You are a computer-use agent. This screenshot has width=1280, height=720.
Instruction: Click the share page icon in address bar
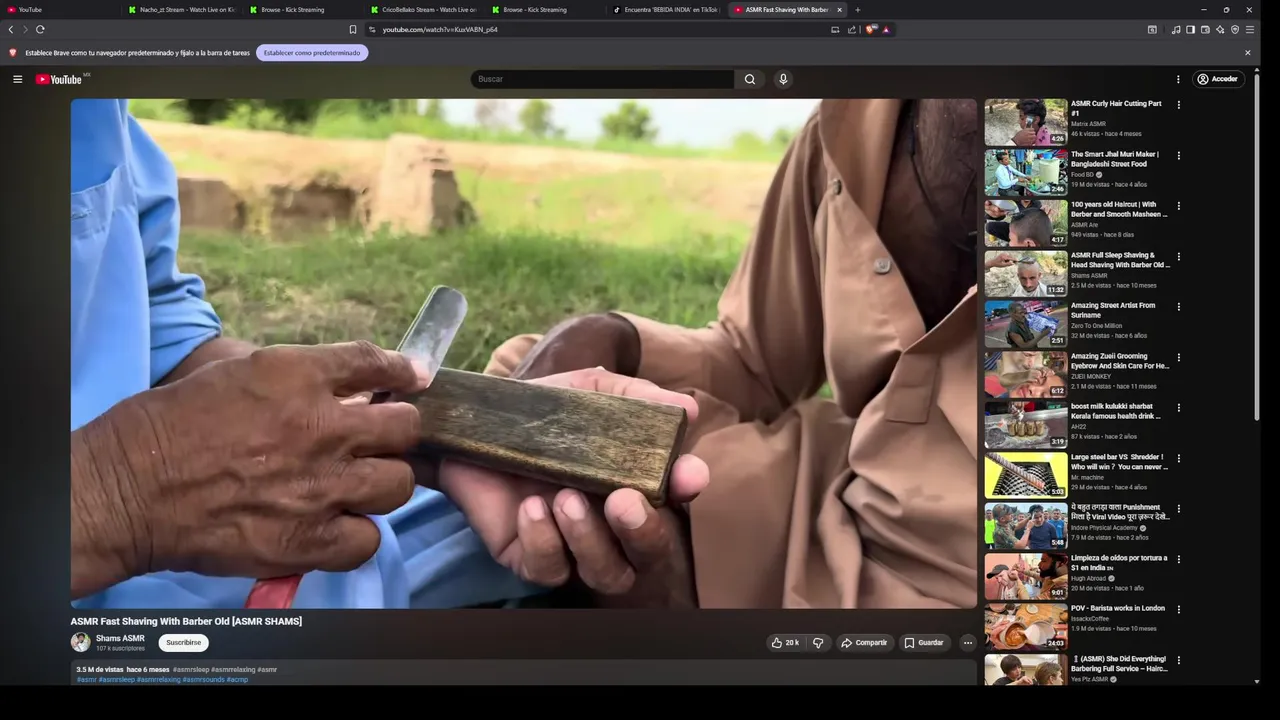tap(852, 29)
